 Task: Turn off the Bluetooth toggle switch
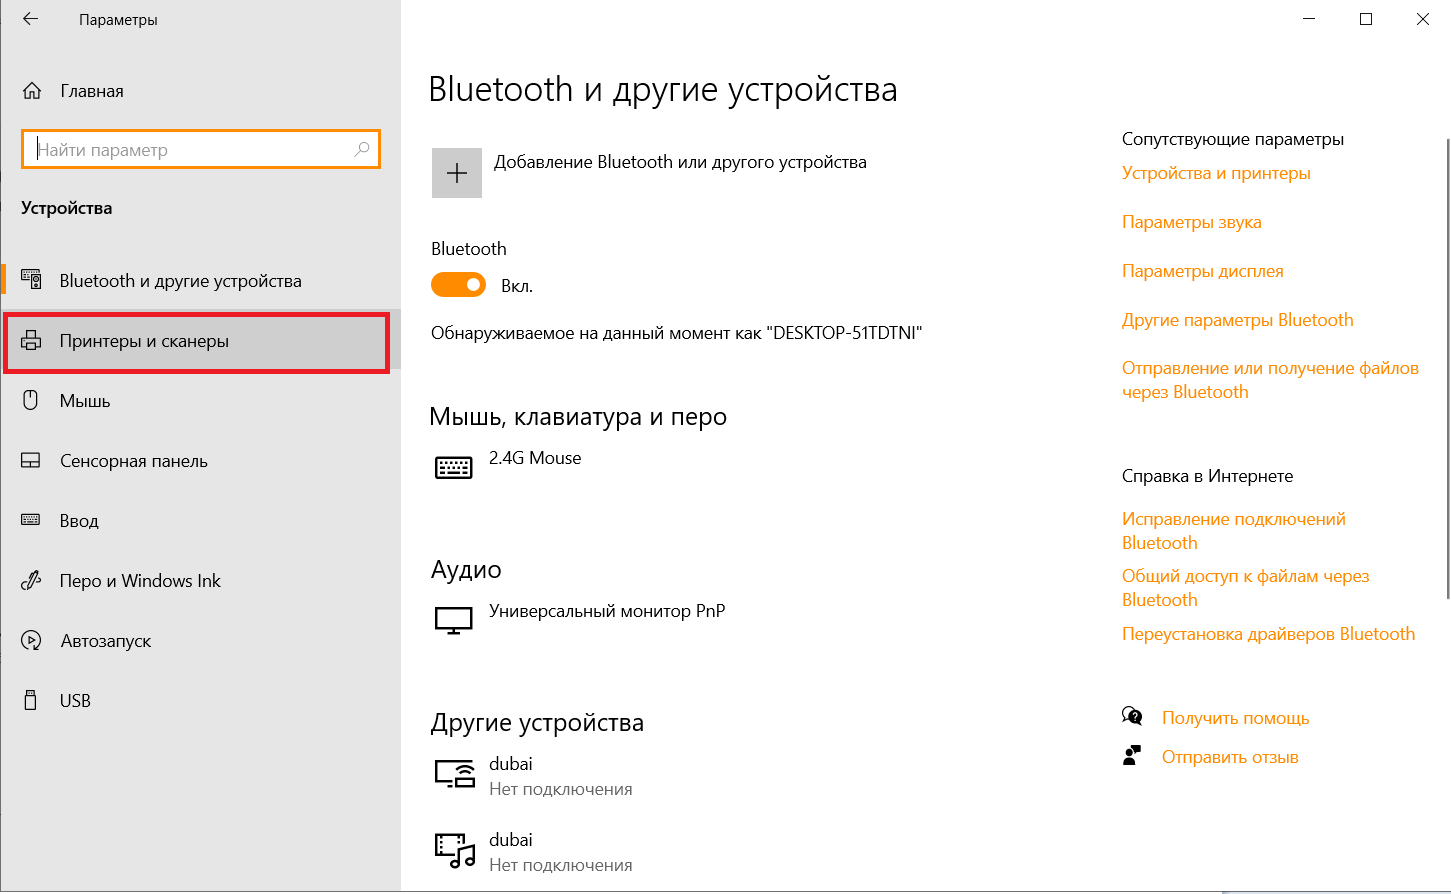coord(458,285)
